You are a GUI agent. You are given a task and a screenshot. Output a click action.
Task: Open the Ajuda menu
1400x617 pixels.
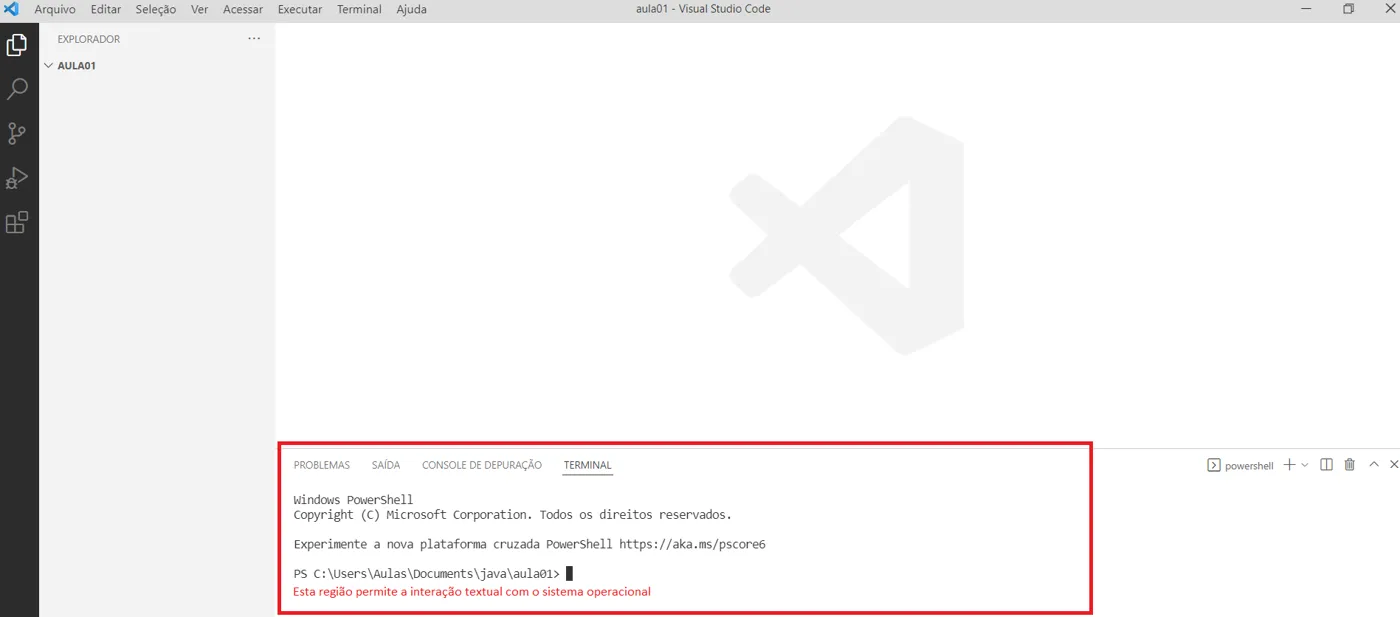click(411, 9)
